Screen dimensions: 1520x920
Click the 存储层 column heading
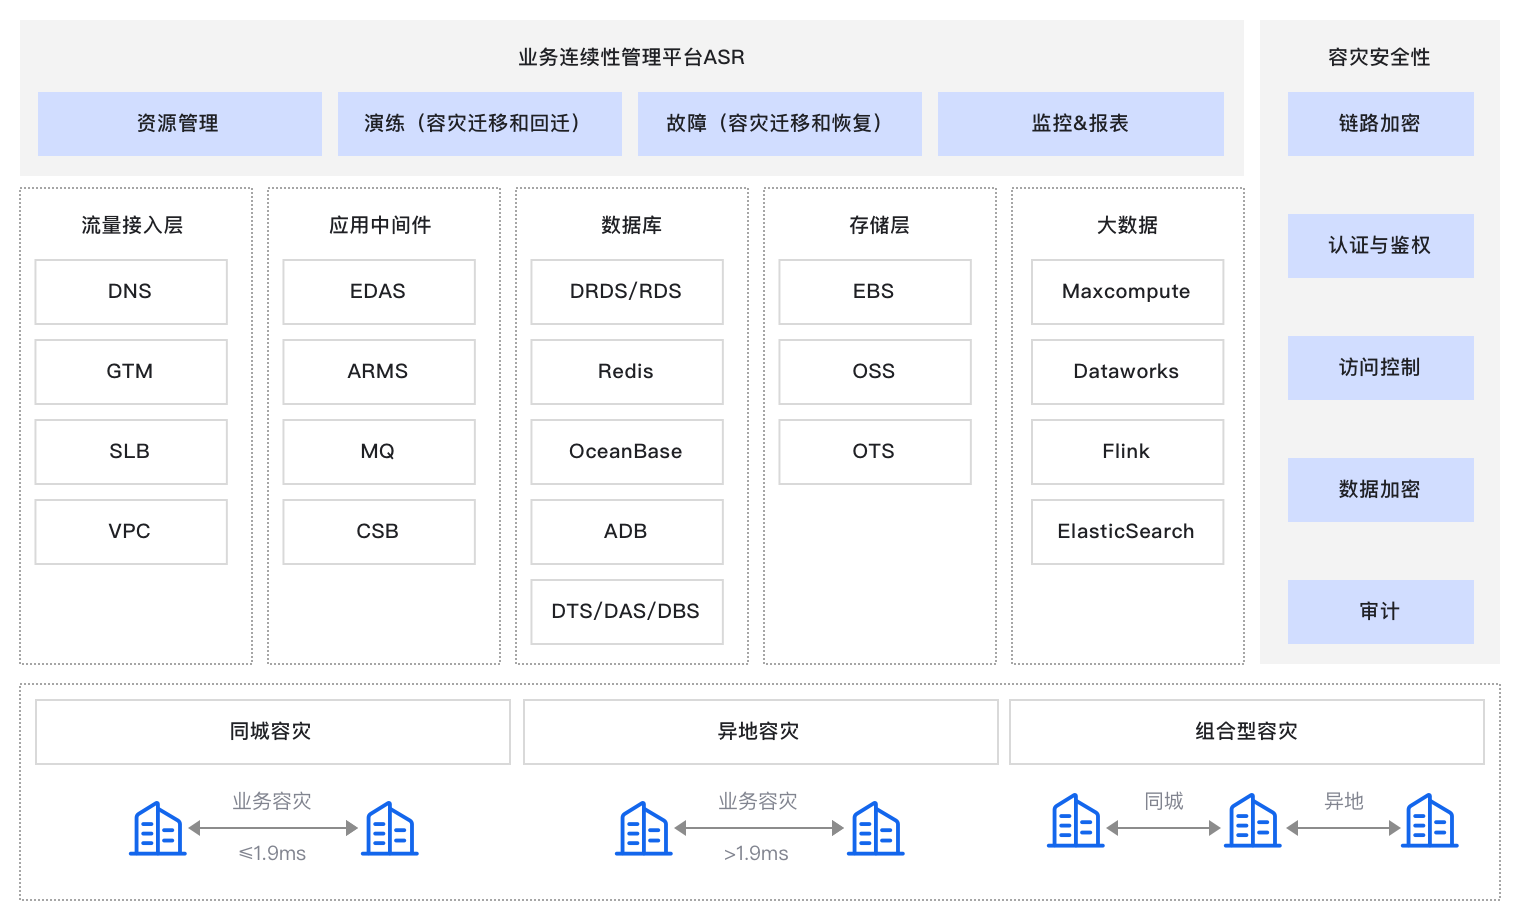[x=879, y=226]
